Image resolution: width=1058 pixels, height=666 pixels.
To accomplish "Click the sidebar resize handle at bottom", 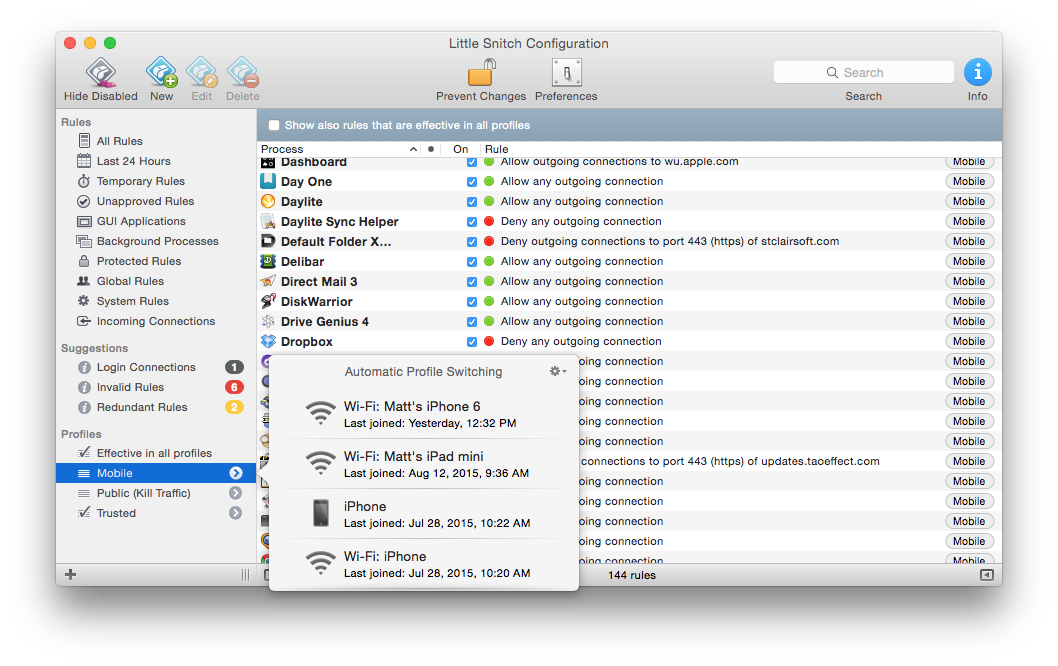I will pyautogui.click(x=245, y=575).
